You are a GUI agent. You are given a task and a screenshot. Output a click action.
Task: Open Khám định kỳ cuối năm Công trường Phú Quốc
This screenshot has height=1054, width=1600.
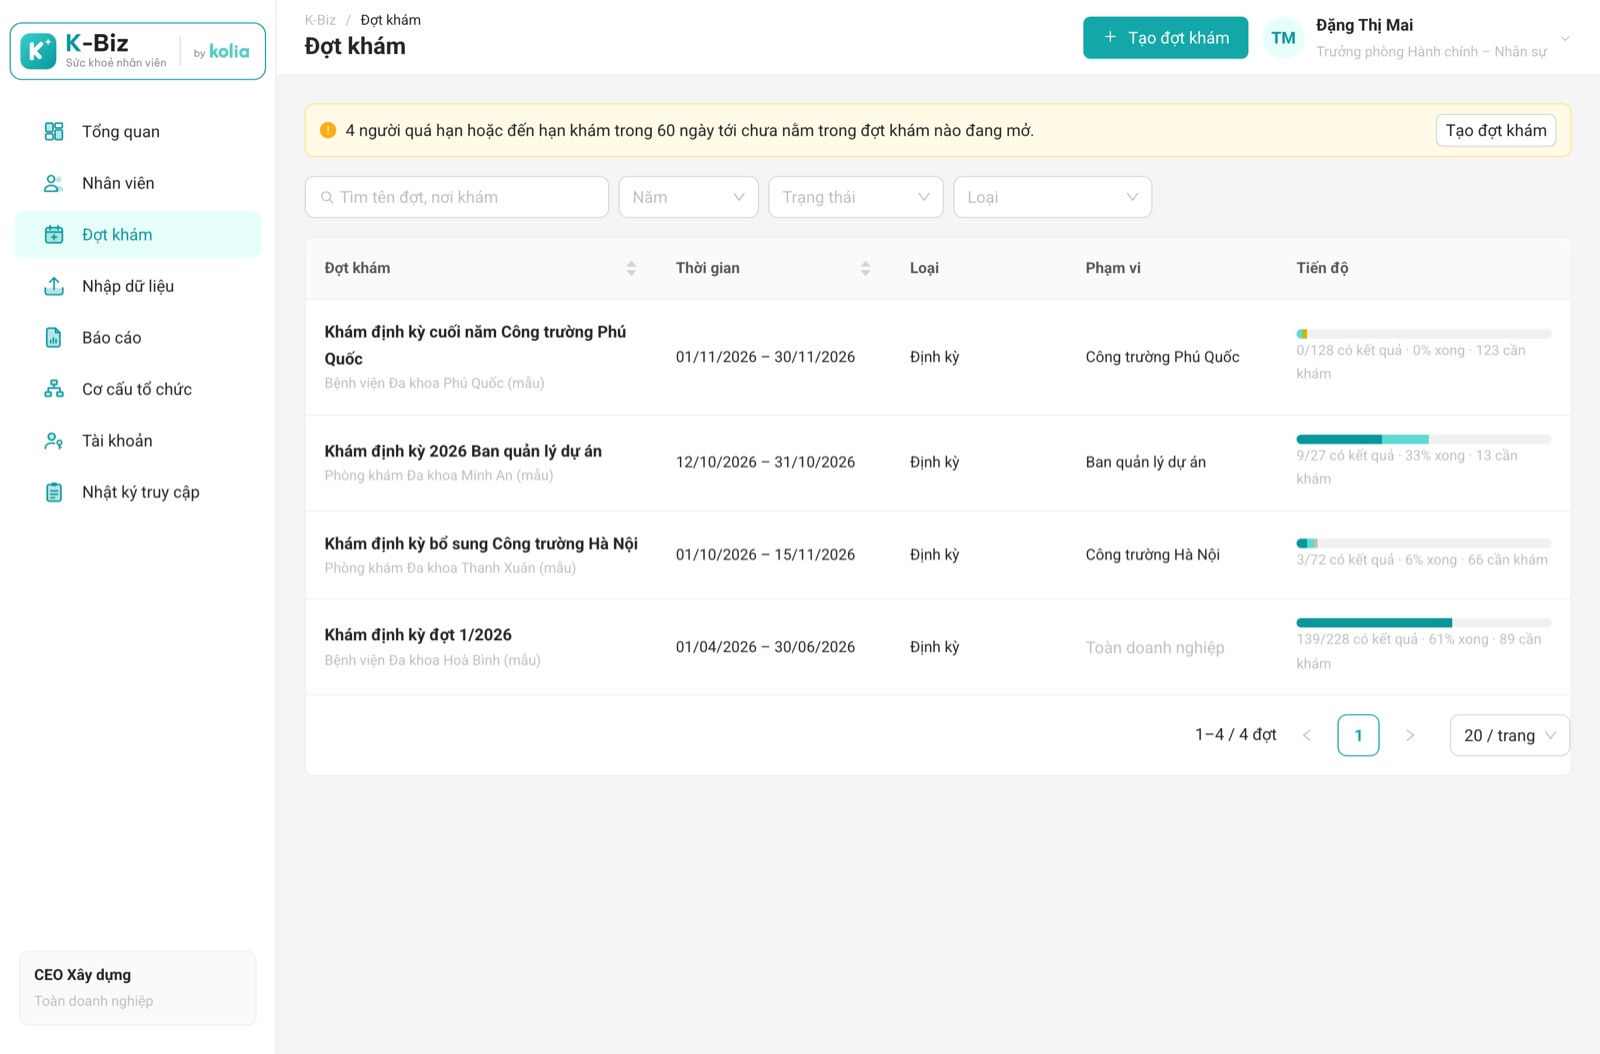pos(475,345)
